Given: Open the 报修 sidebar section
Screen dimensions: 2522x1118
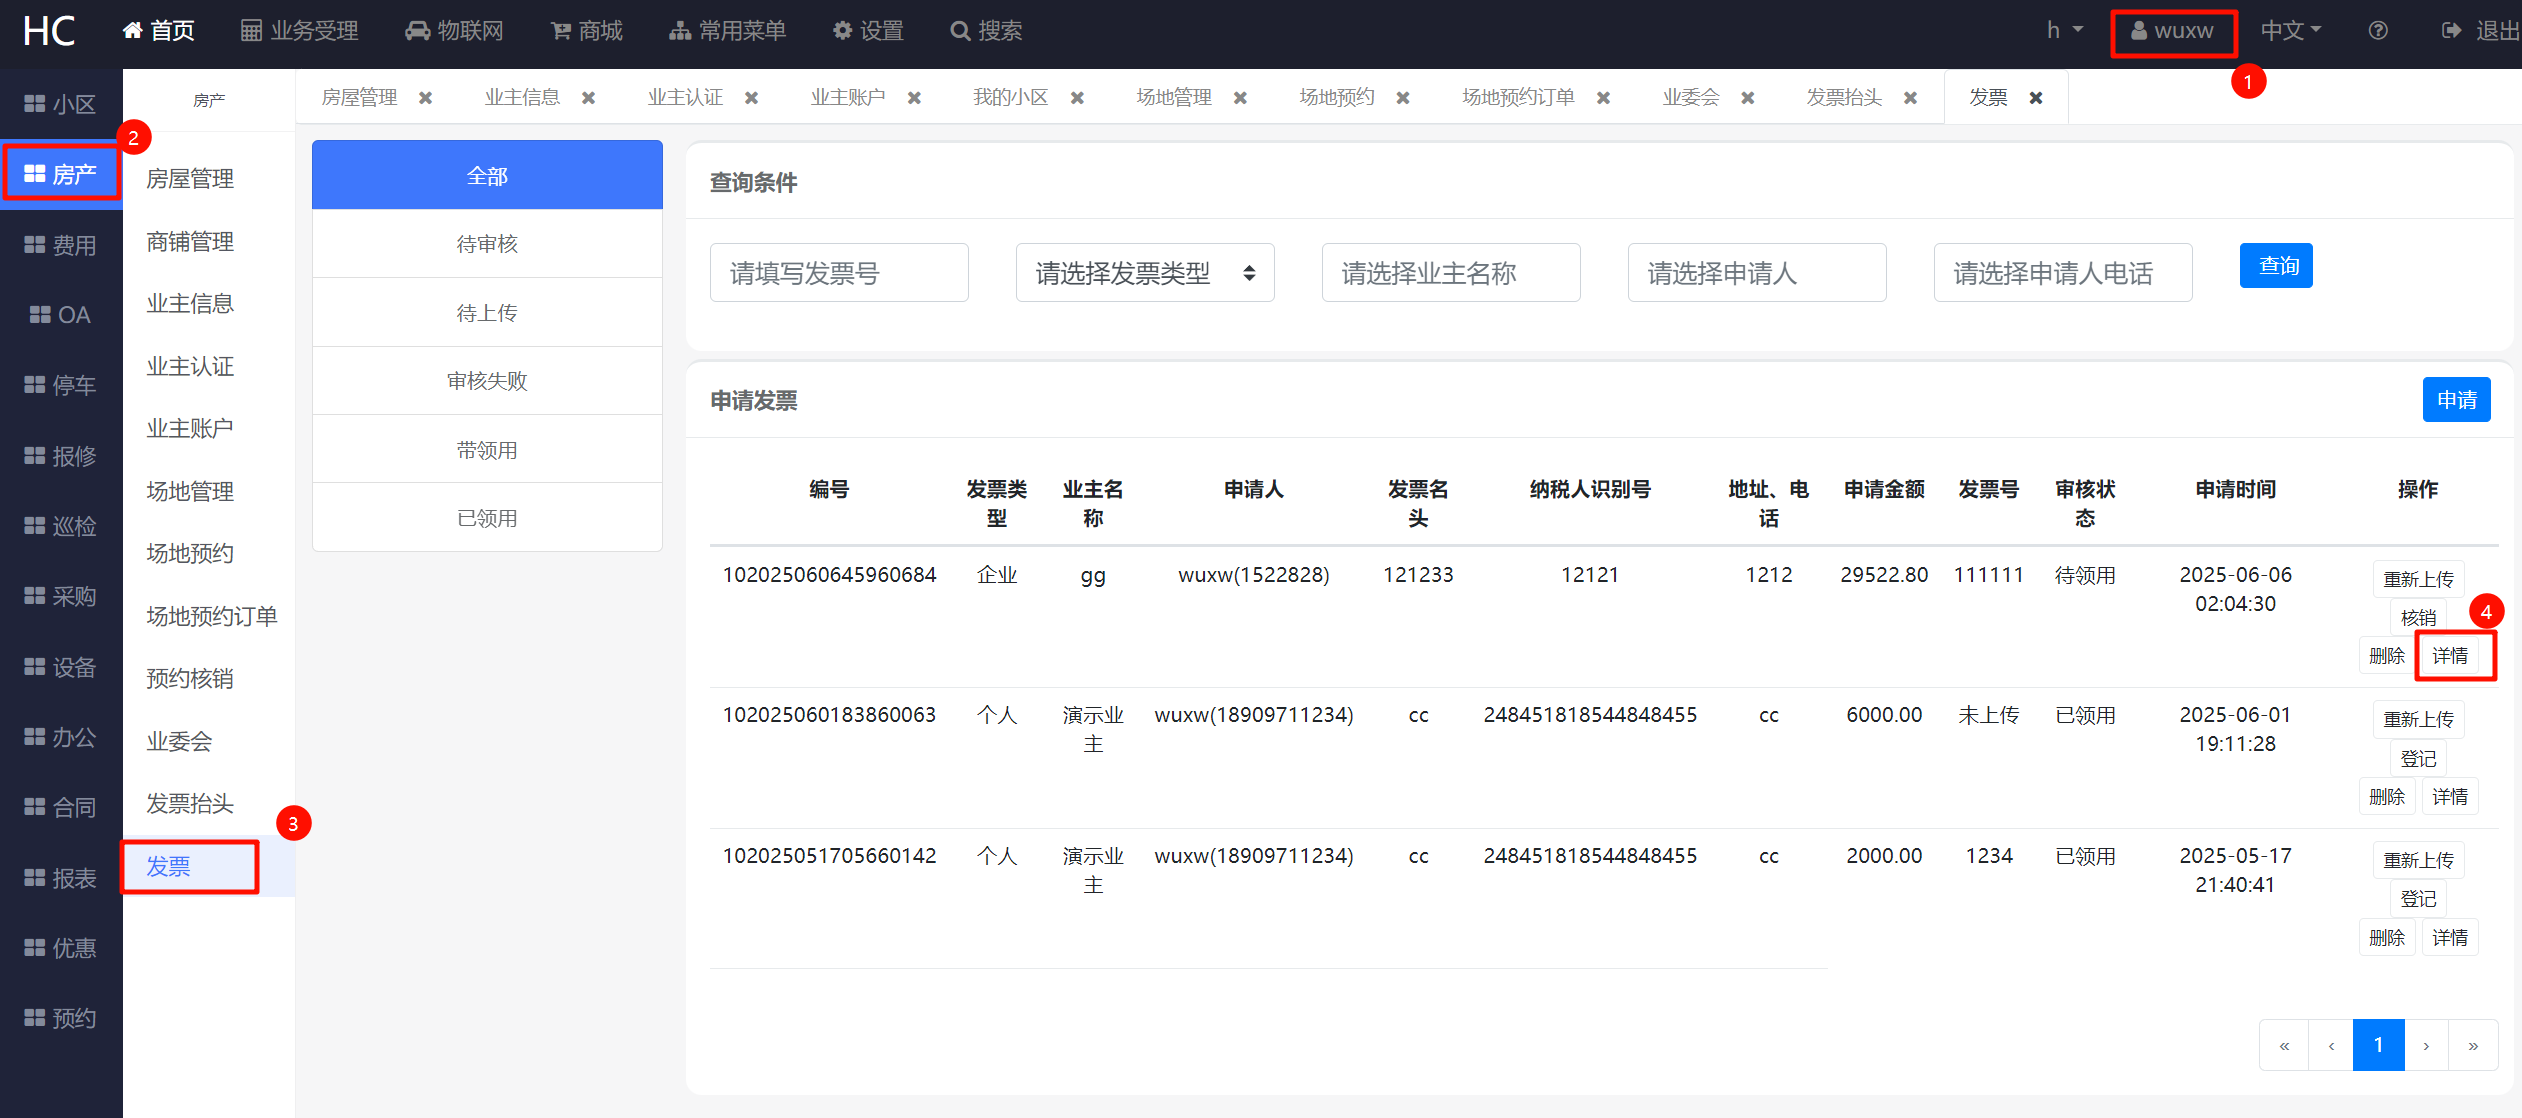Looking at the screenshot, I should 61,456.
